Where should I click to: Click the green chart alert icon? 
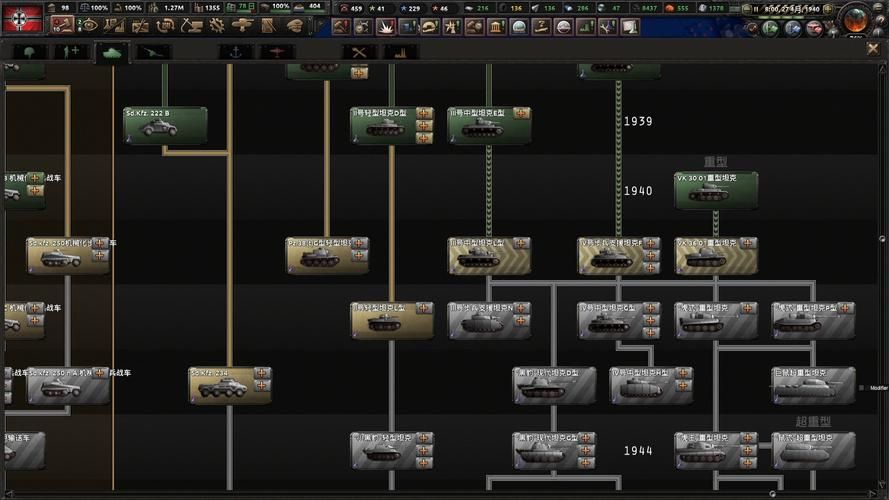click(586, 27)
